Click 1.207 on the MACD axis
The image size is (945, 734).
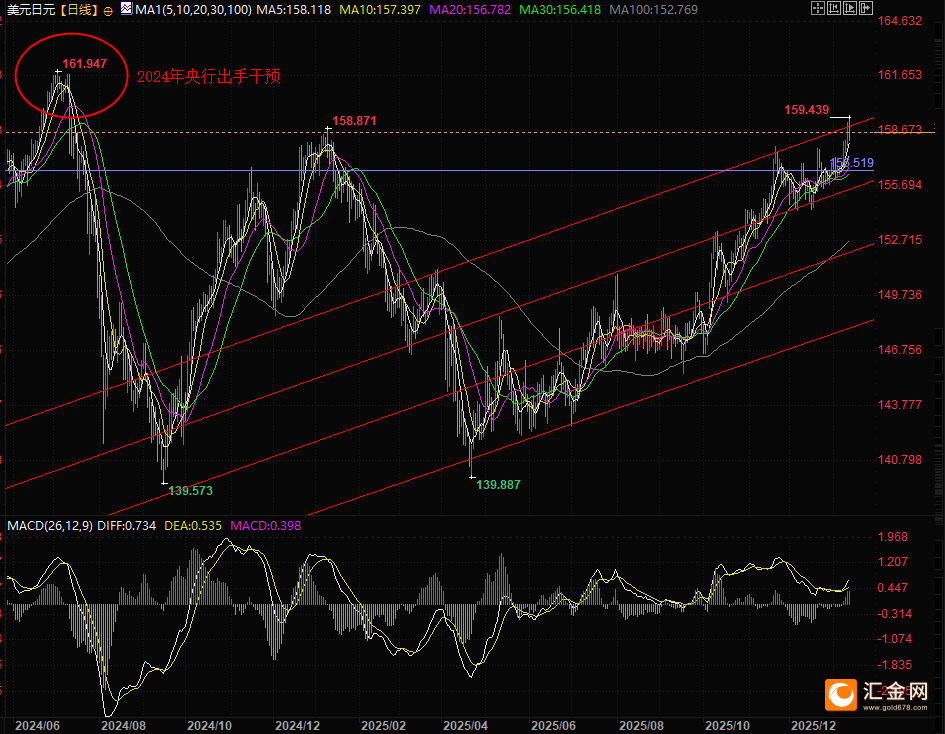click(893, 562)
